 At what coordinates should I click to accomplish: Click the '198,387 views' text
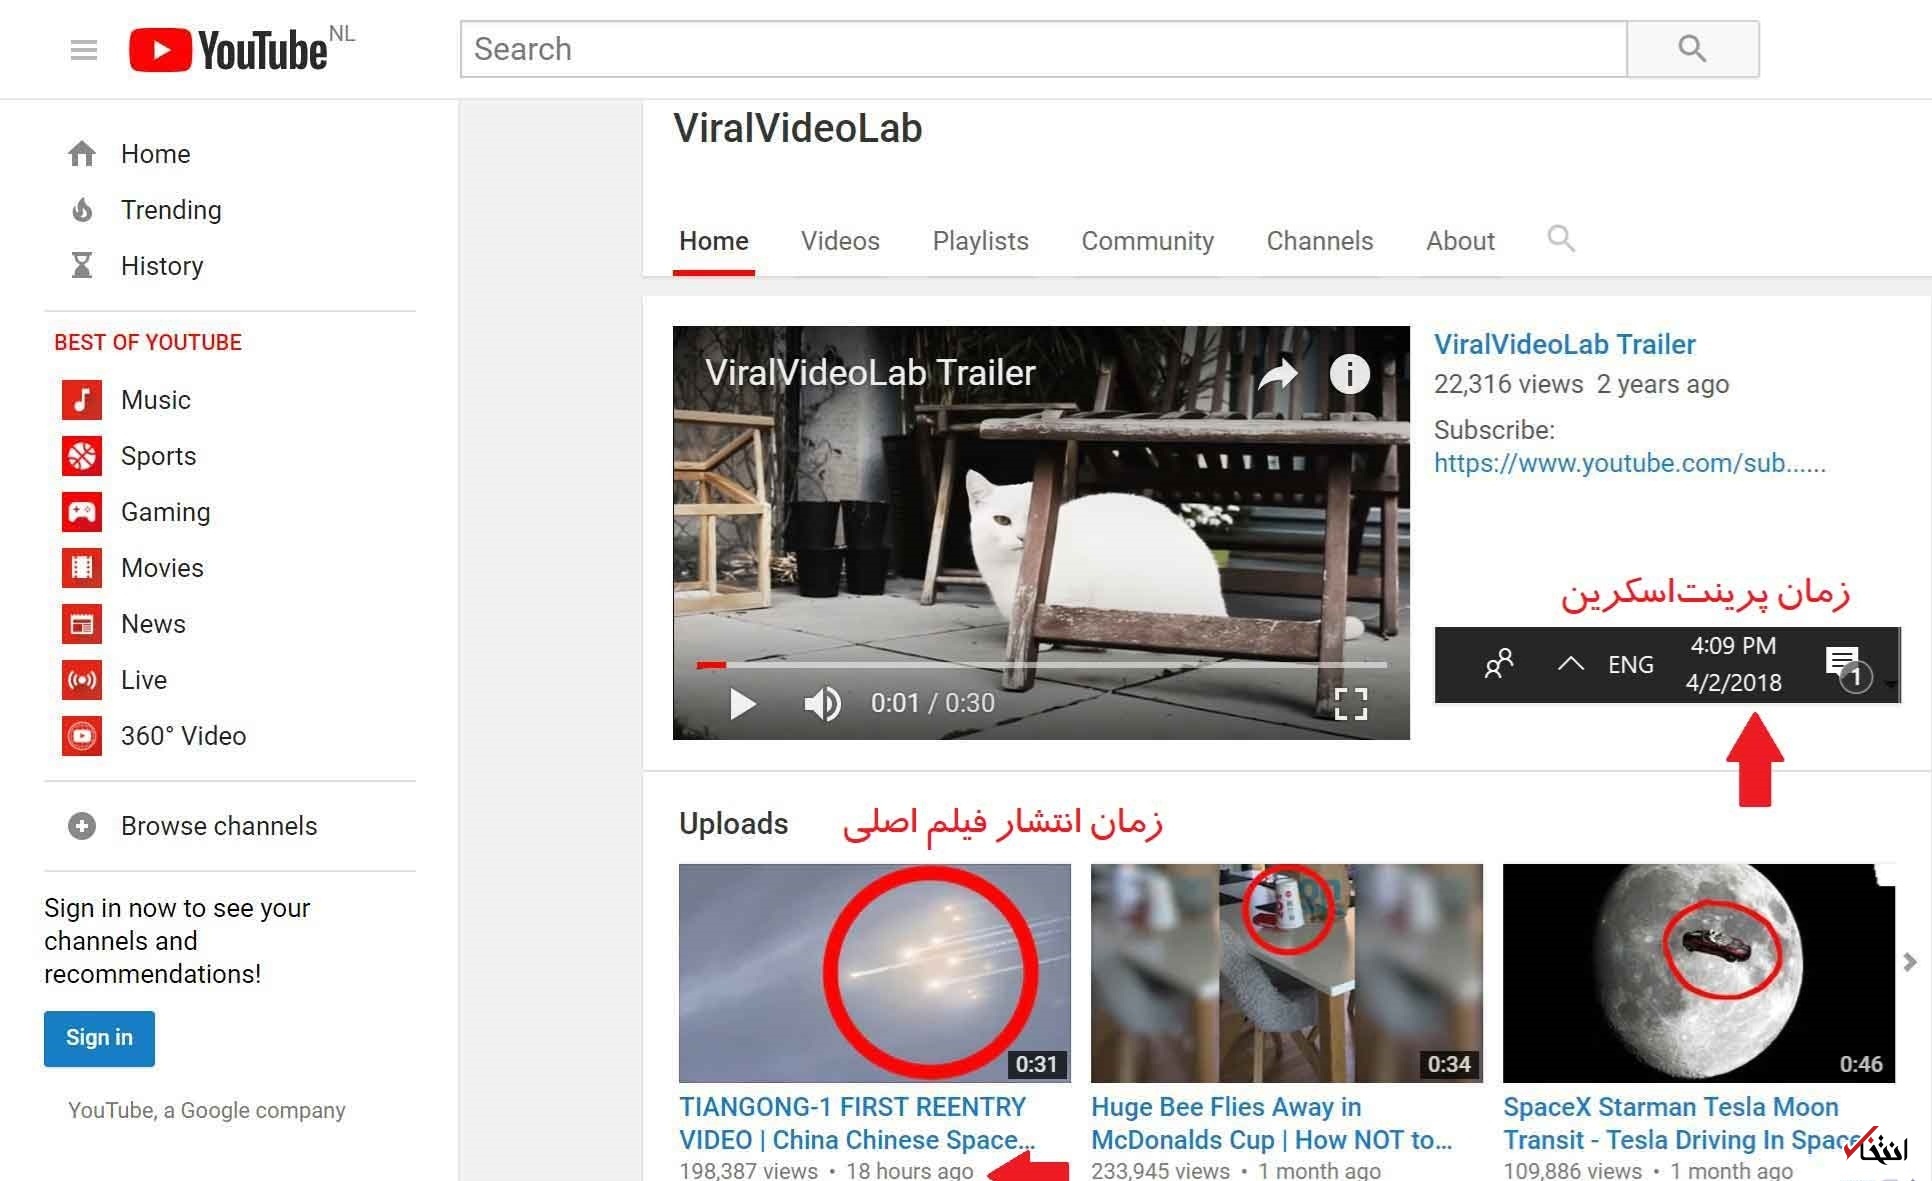click(x=748, y=1170)
